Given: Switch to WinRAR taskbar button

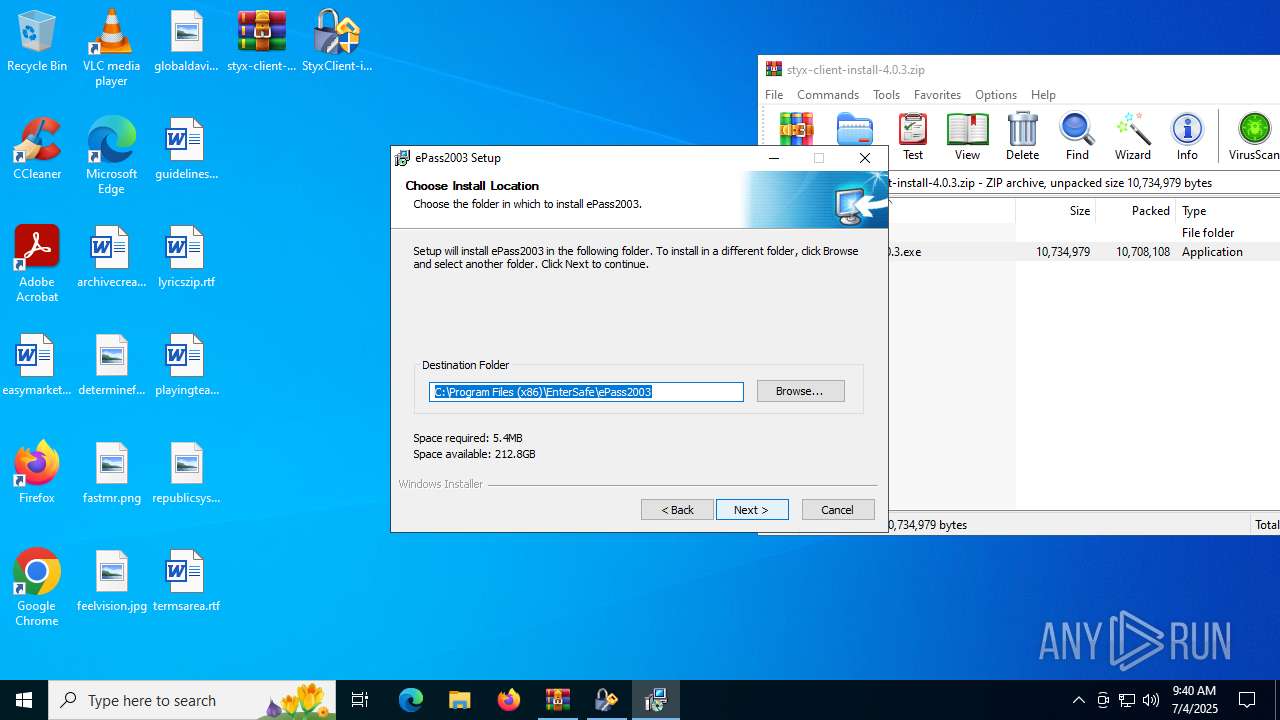Looking at the screenshot, I should click(x=557, y=700).
